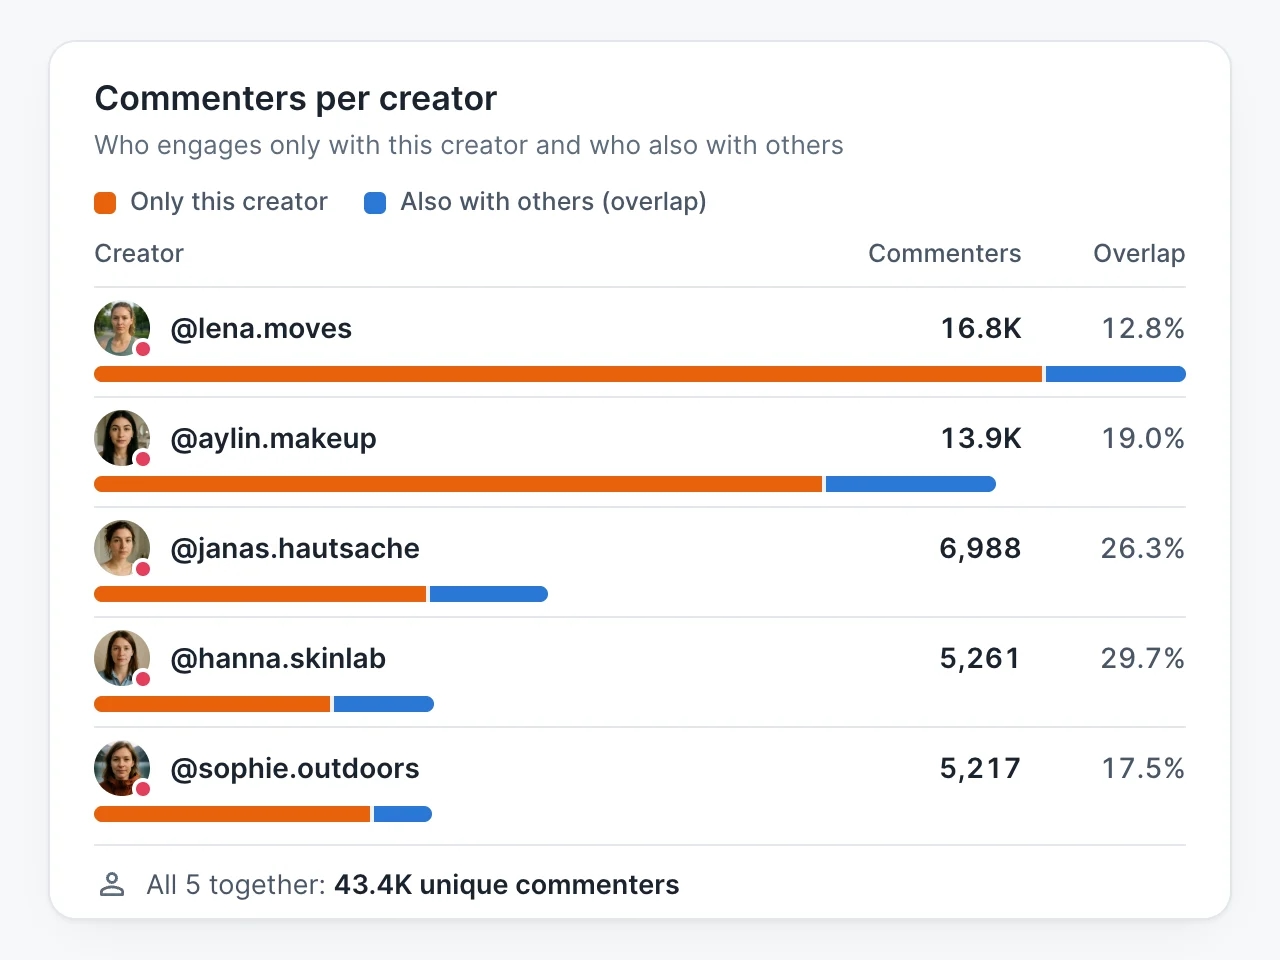This screenshot has width=1280, height=960.
Task: Click the 'Creator' column header
Action: pyautogui.click(x=139, y=254)
